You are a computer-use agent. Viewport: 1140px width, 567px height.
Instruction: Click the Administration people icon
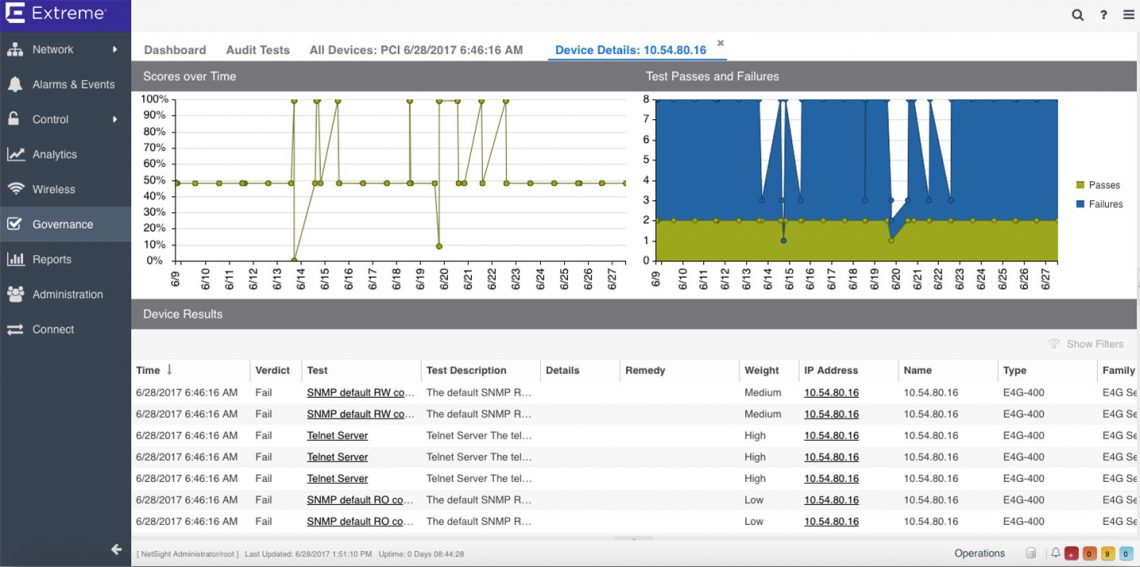click(15, 294)
